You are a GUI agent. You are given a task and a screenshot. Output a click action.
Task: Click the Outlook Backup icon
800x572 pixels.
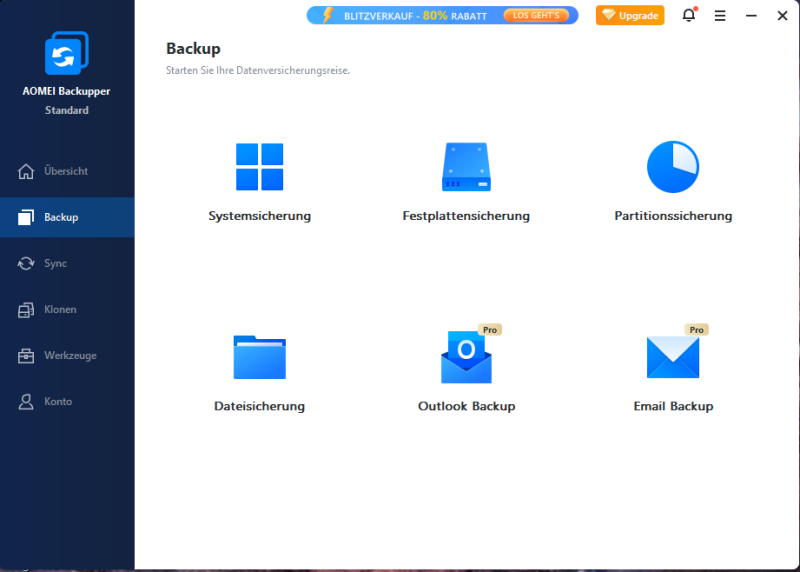tap(466, 357)
